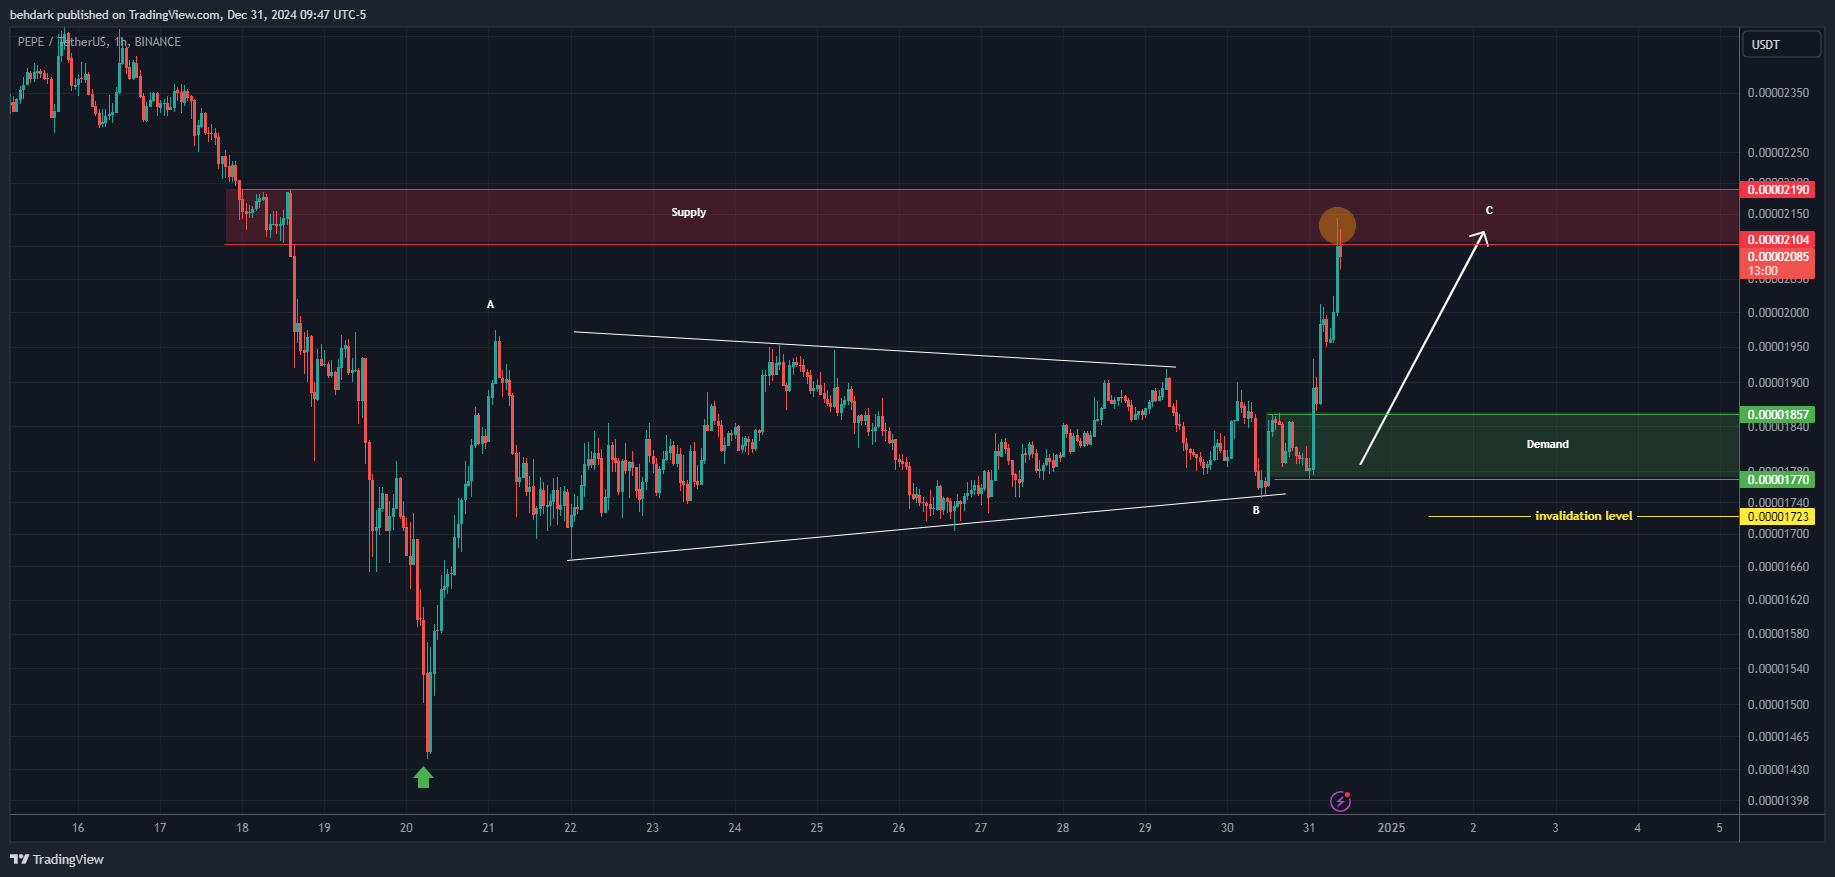Click date '20' on the time axis
The height and width of the screenshot is (877, 1835).
406,828
